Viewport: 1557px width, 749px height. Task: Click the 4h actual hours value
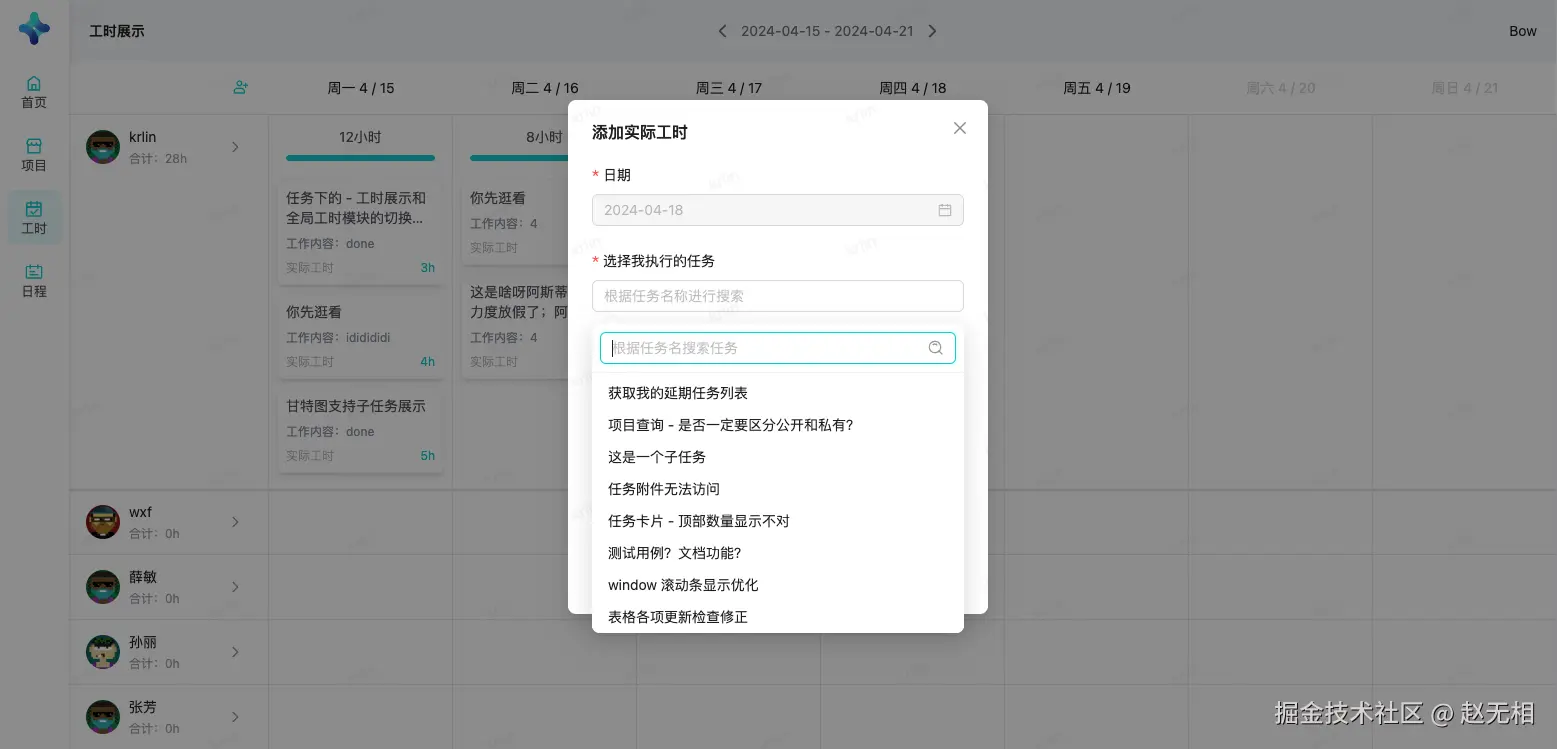click(428, 362)
